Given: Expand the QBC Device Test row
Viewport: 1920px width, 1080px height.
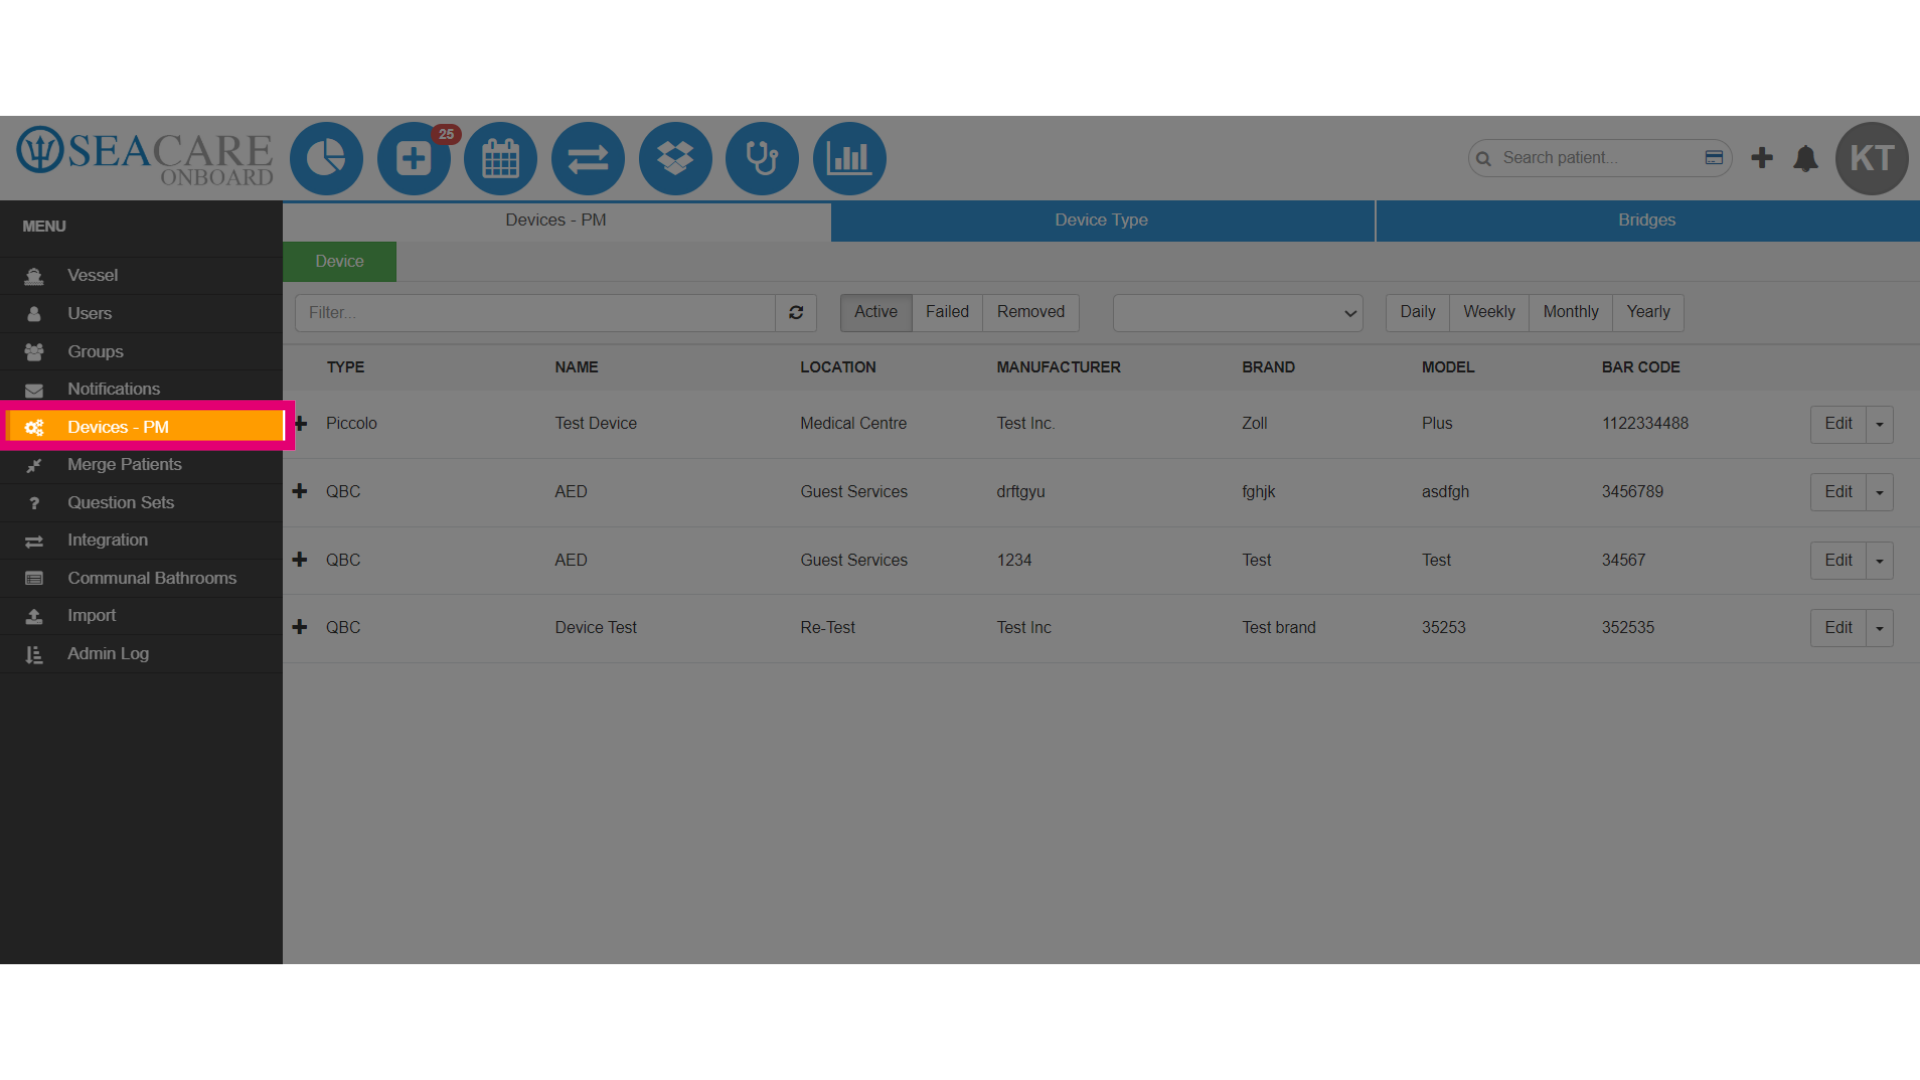Looking at the screenshot, I should [300, 627].
